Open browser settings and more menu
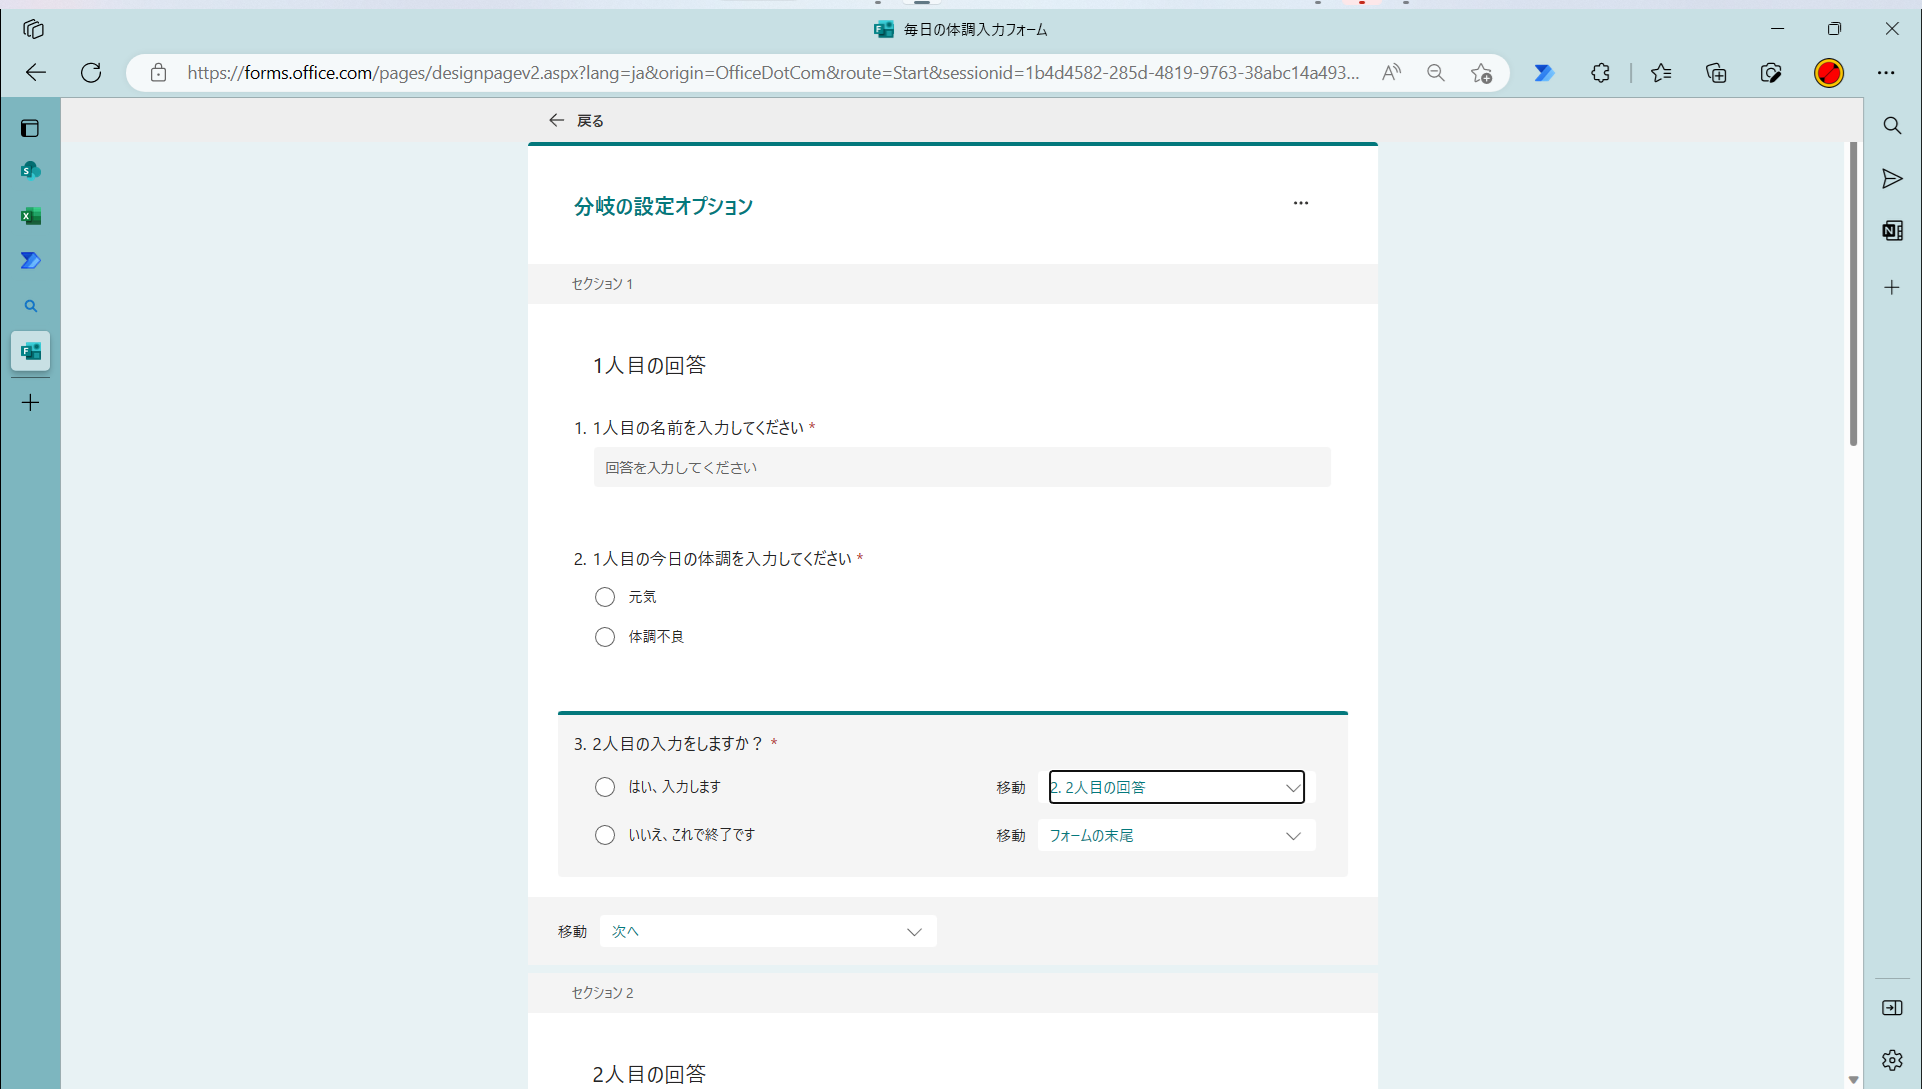This screenshot has width=1922, height=1089. point(1885,73)
